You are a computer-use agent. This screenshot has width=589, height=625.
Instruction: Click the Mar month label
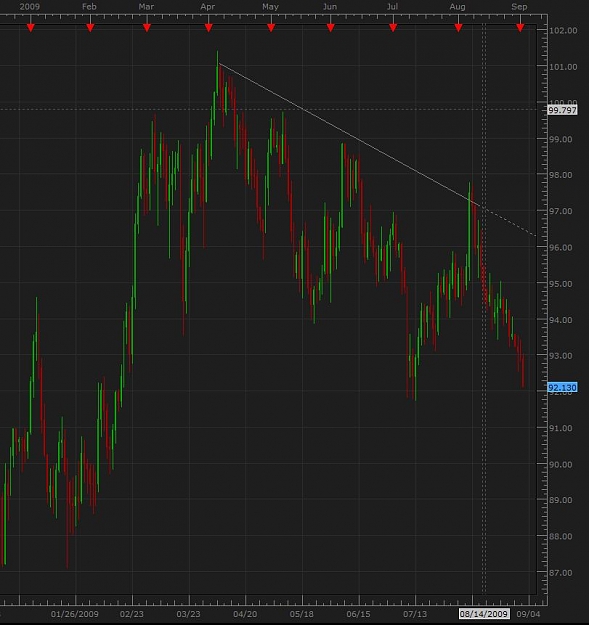pyautogui.click(x=146, y=7)
